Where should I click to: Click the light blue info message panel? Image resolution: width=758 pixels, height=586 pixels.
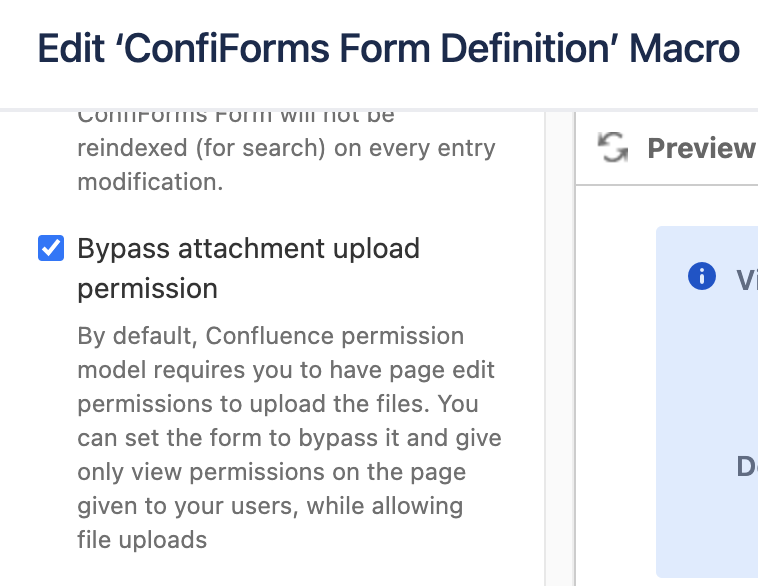[x=707, y=401]
